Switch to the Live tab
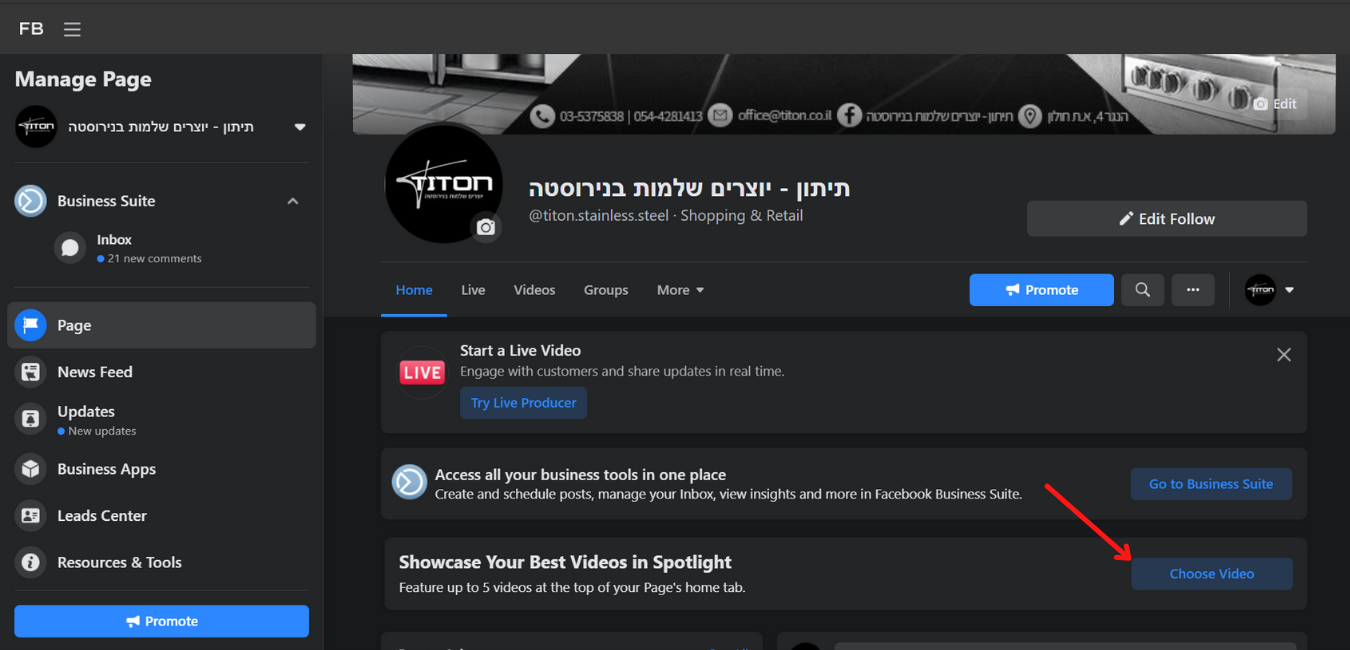 (x=473, y=290)
